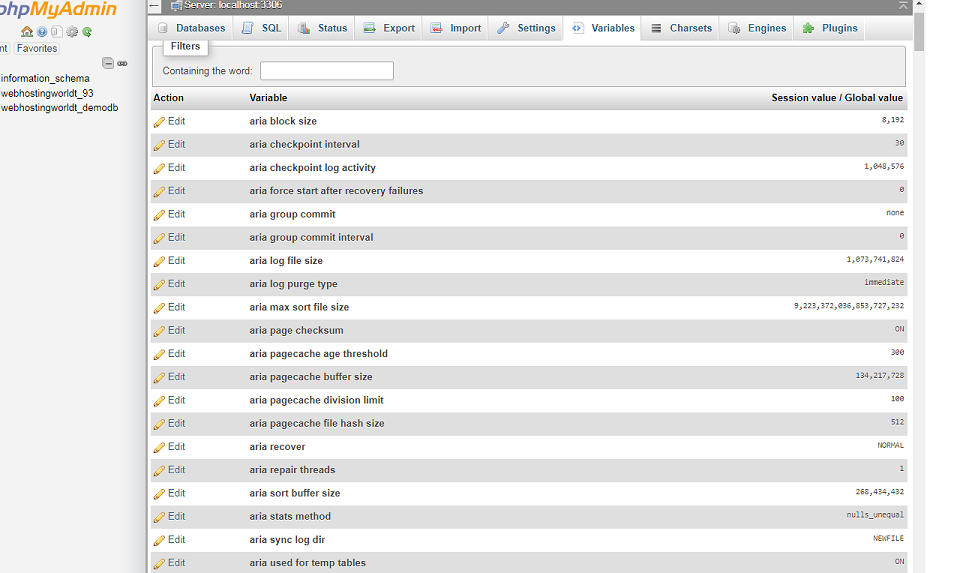The image size is (957, 573).
Task: Open the Databases tab
Action: click(x=192, y=28)
